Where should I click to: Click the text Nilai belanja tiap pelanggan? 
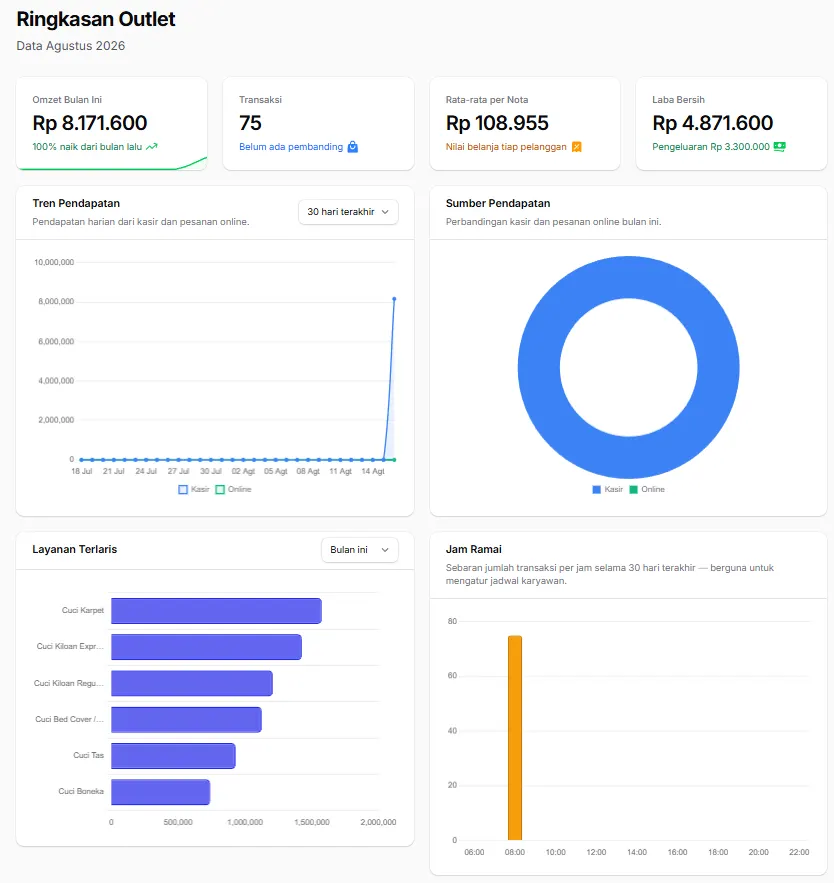(506, 147)
